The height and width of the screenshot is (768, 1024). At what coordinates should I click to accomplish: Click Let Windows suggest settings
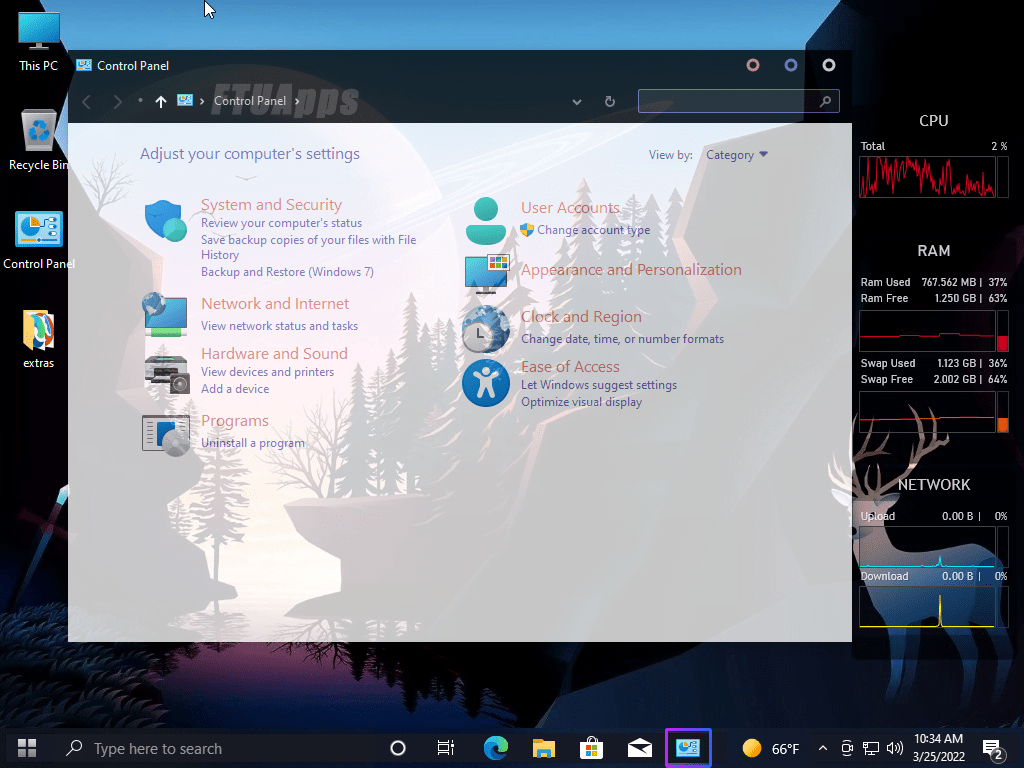click(x=599, y=385)
